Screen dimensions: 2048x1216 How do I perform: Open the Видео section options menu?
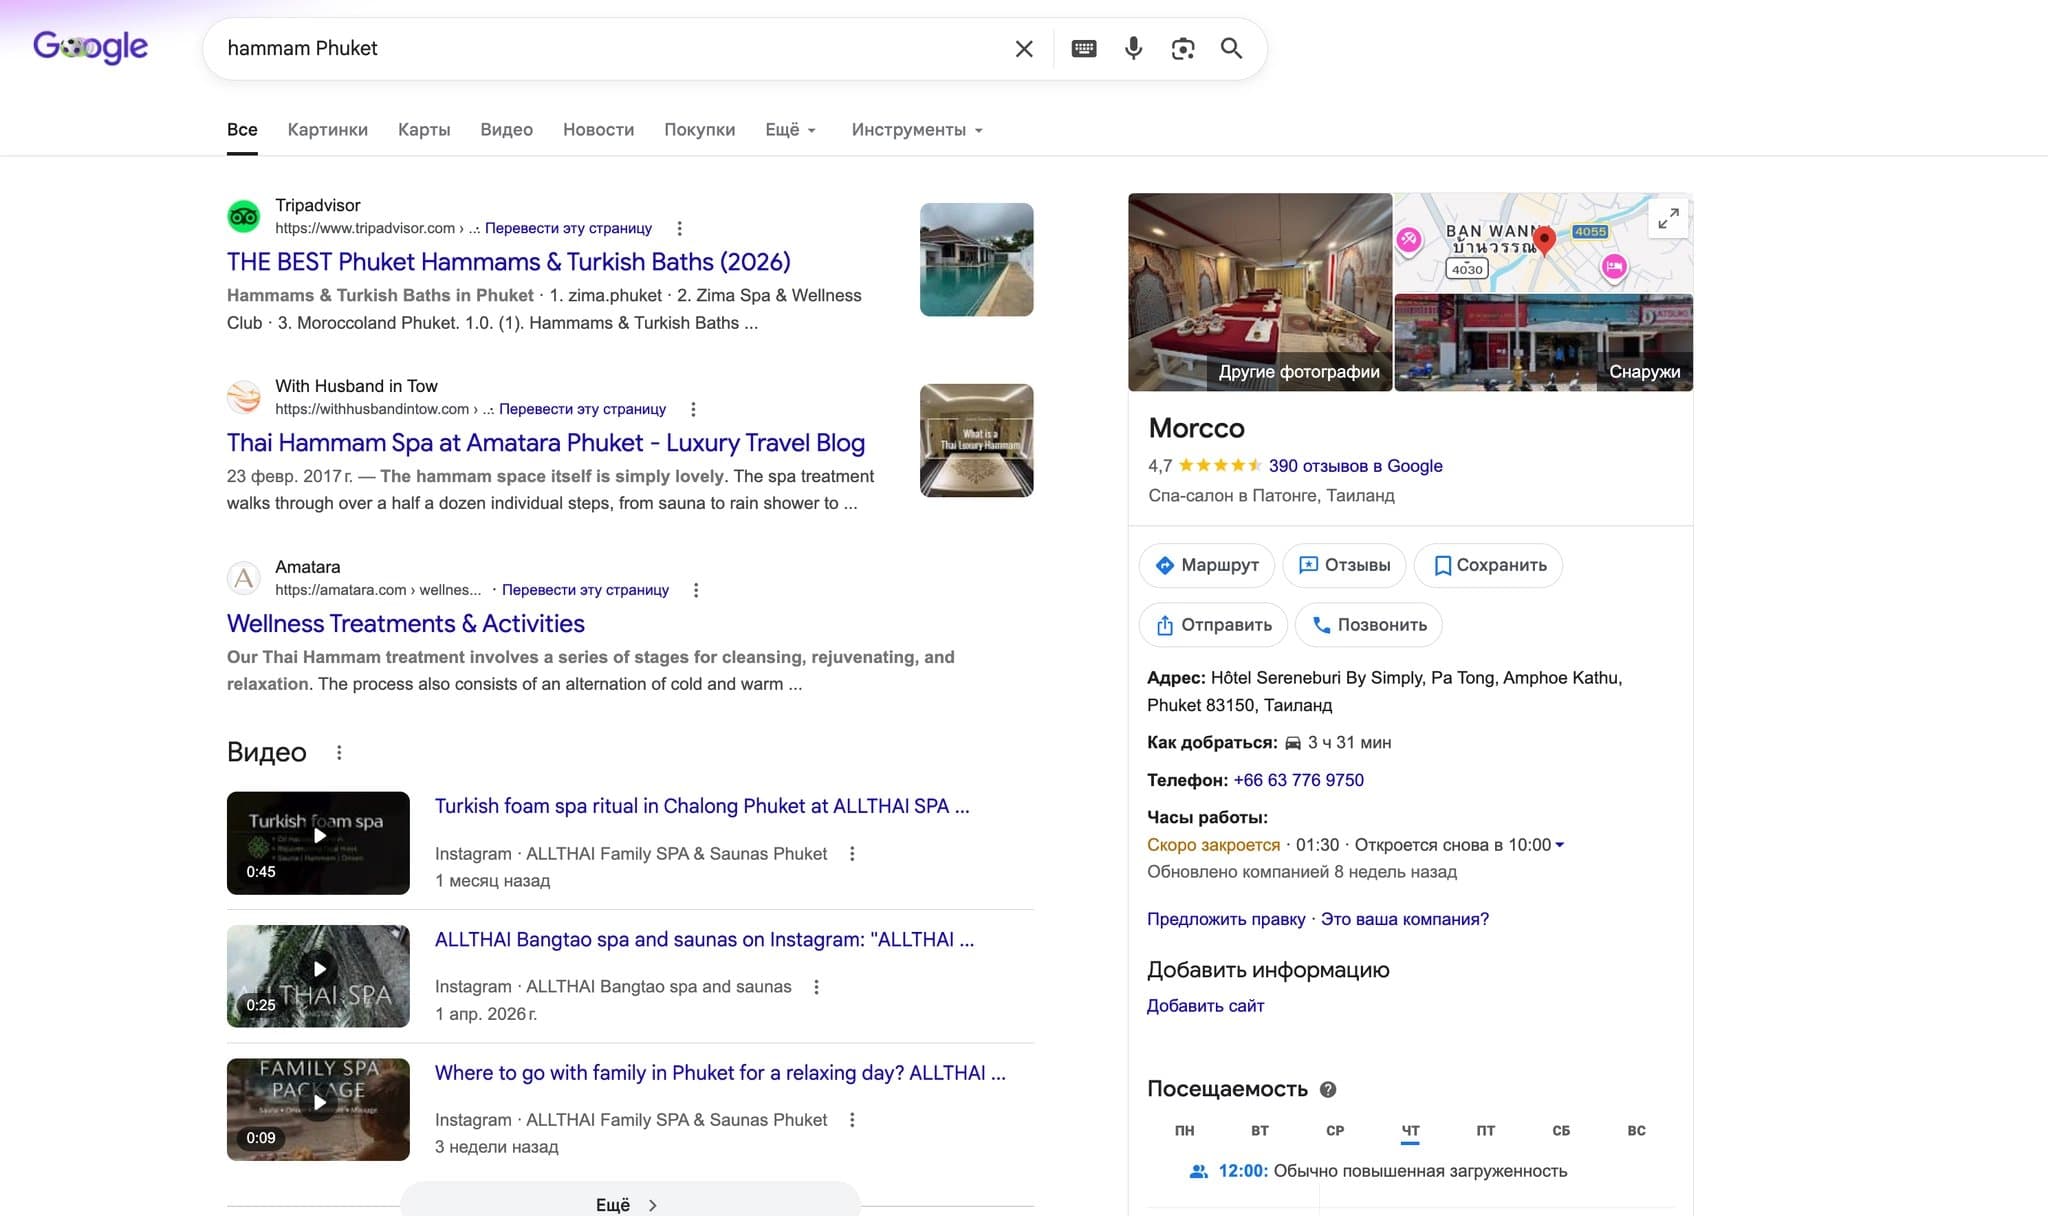[x=339, y=753]
